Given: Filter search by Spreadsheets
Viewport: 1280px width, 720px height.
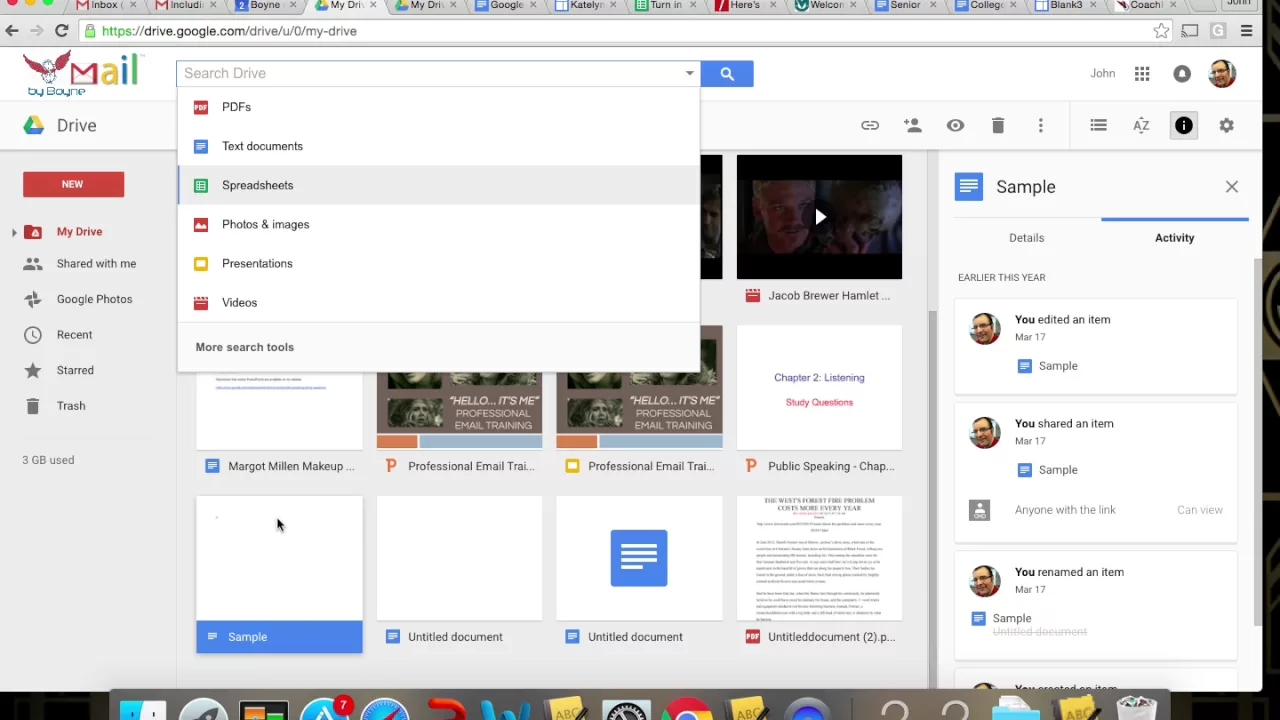Looking at the screenshot, I should 439,185.
